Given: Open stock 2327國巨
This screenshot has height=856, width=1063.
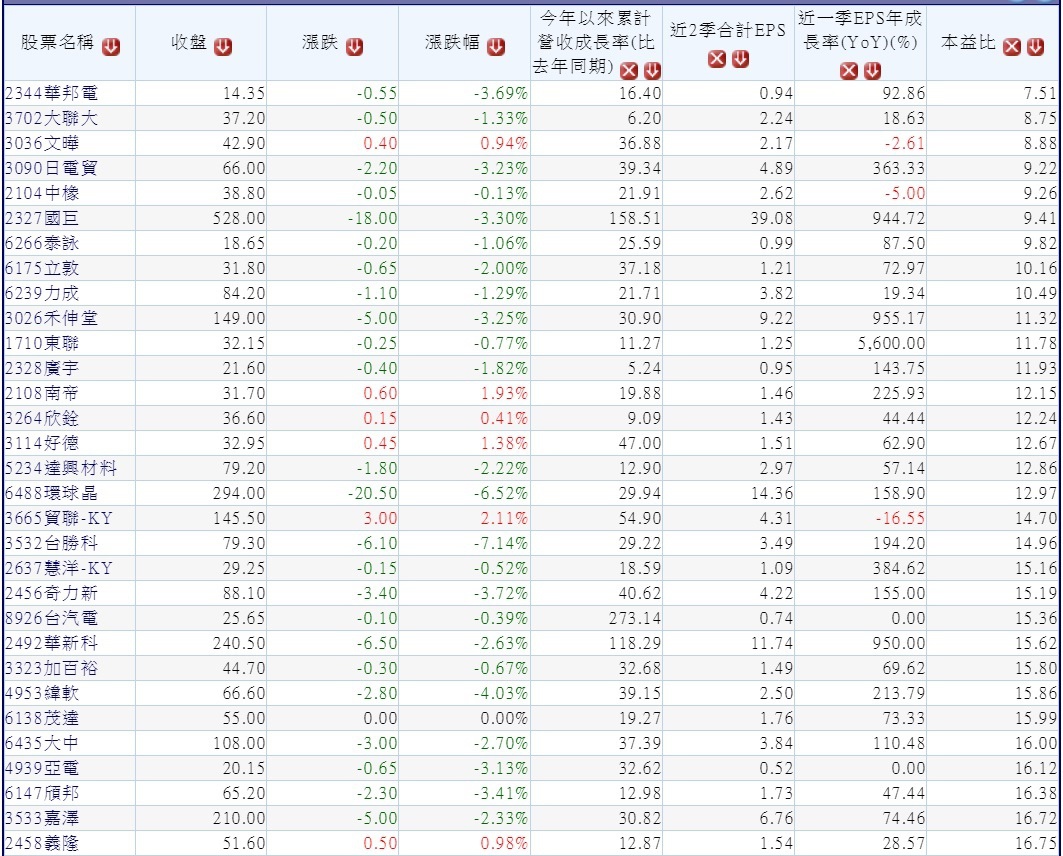Looking at the screenshot, I should click(x=42, y=219).
